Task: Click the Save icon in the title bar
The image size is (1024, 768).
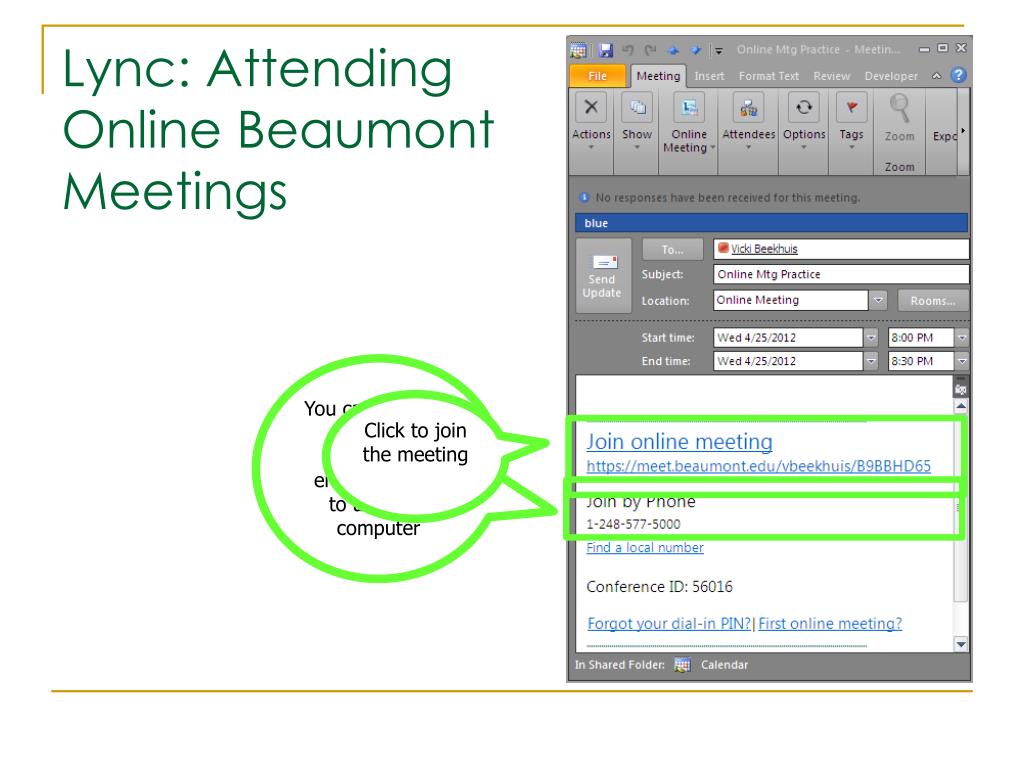Action: click(x=605, y=50)
